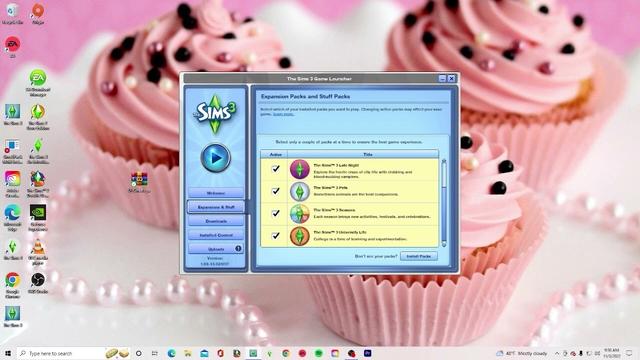Open the Welcome tab in launcher

pyautogui.click(x=216, y=193)
